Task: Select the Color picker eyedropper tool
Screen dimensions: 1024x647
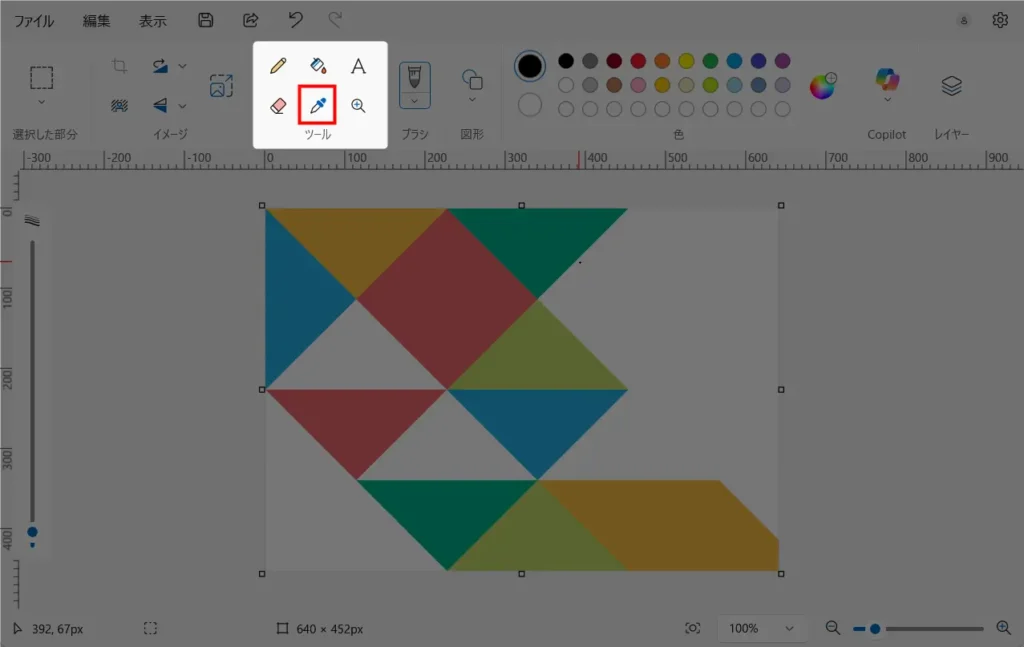Action: tap(317, 104)
